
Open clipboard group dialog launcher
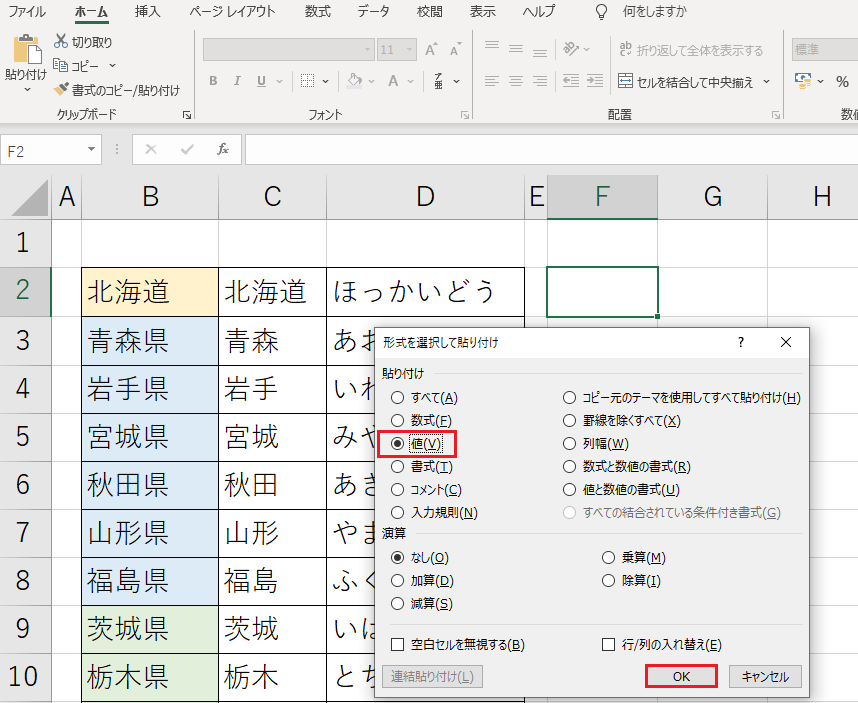(x=187, y=115)
